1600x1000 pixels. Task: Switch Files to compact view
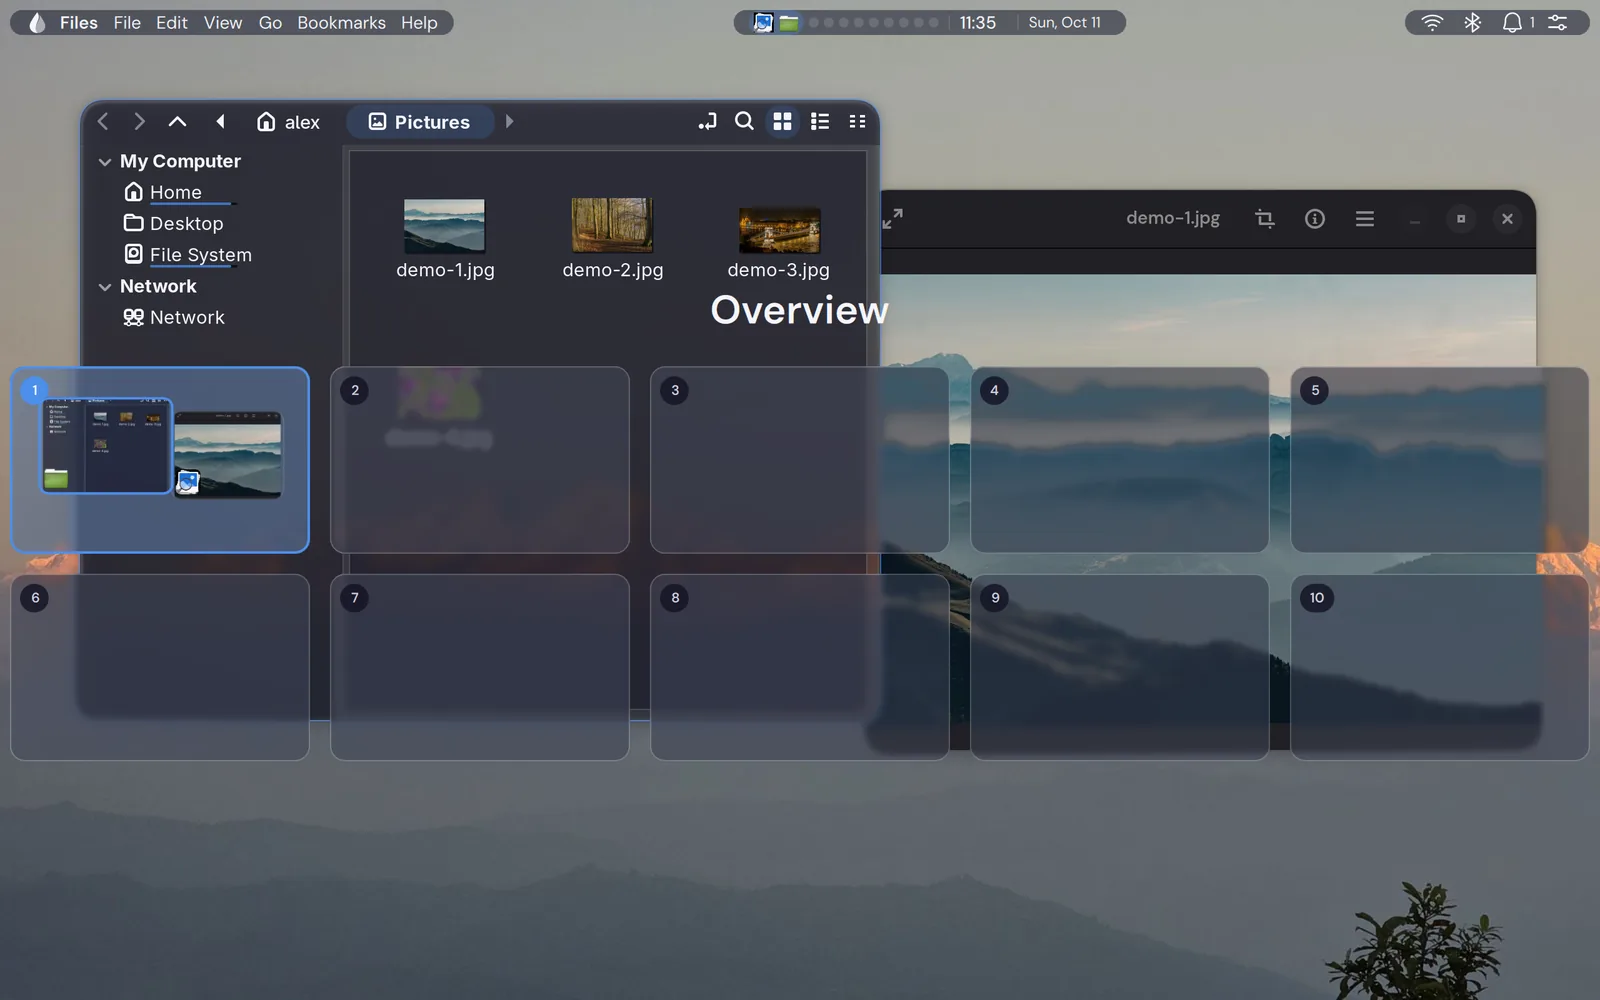(x=857, y=122)
